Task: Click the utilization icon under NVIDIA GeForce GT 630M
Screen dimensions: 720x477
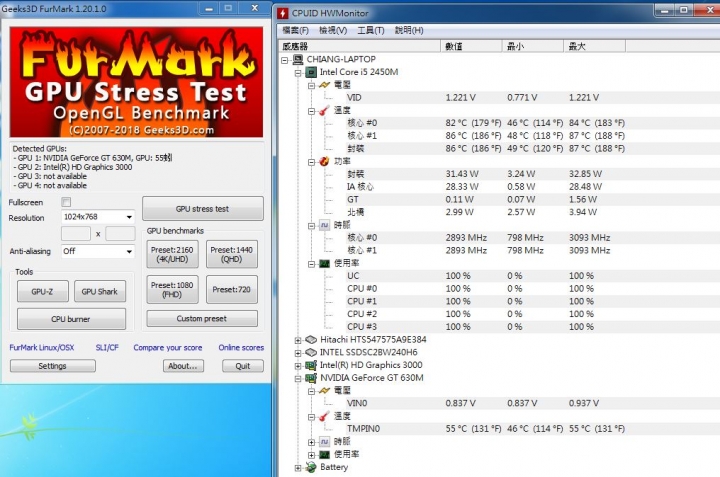Action: point(325,455)
